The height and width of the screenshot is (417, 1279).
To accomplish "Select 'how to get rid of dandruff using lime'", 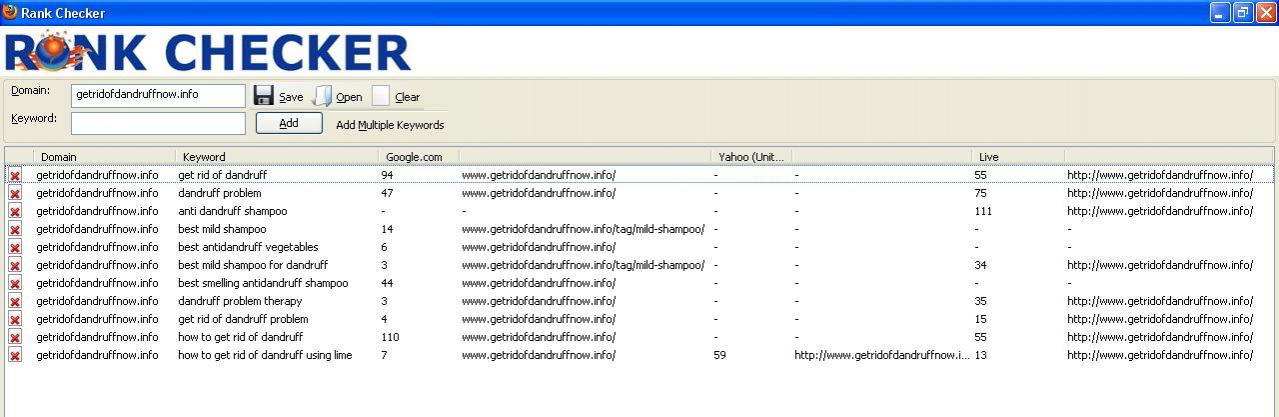I will [x=265, y=355].
